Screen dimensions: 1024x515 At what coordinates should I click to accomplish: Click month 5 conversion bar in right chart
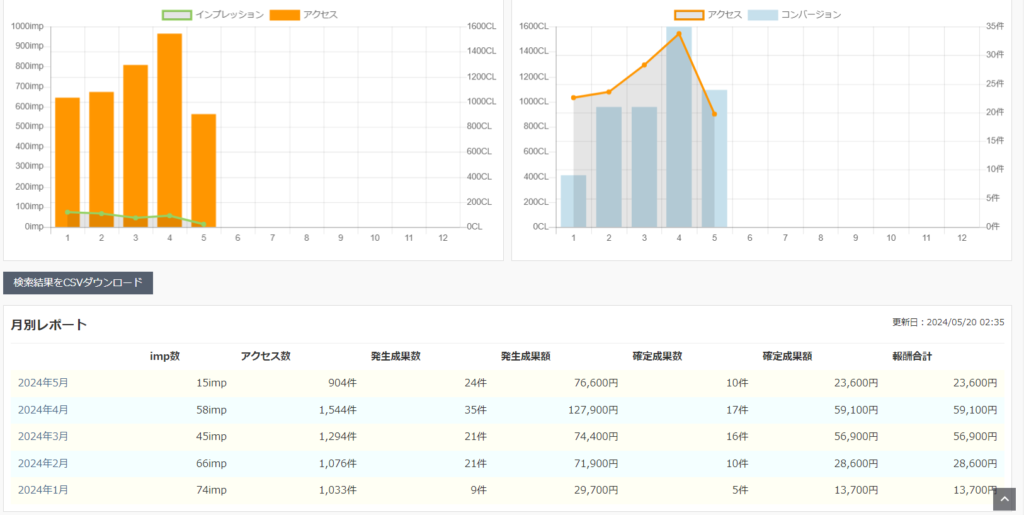tap(714, 158)
